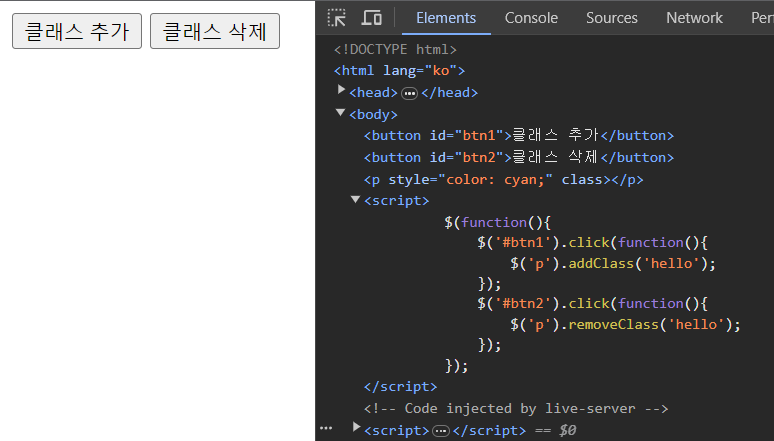Click the addClass('hello') code line
Image resolution: width=774 pixels, height=441 pixels.
coord(613,263)
